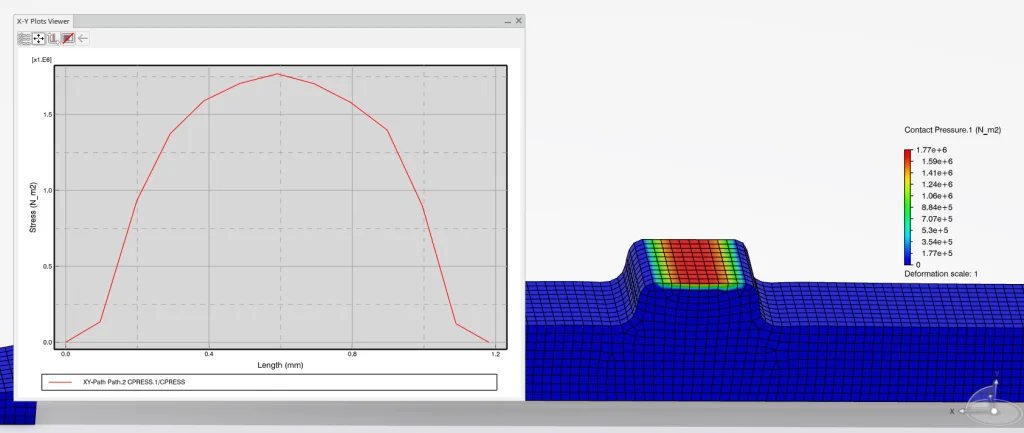
Task: Click the 1.77e+6 maximum legend value
Action: (x=931, y=150)
